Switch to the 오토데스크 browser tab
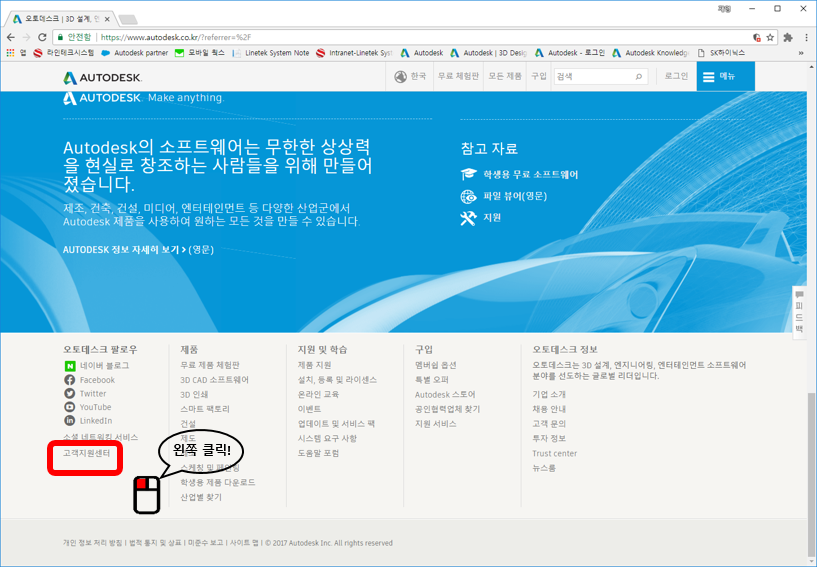 61,19
